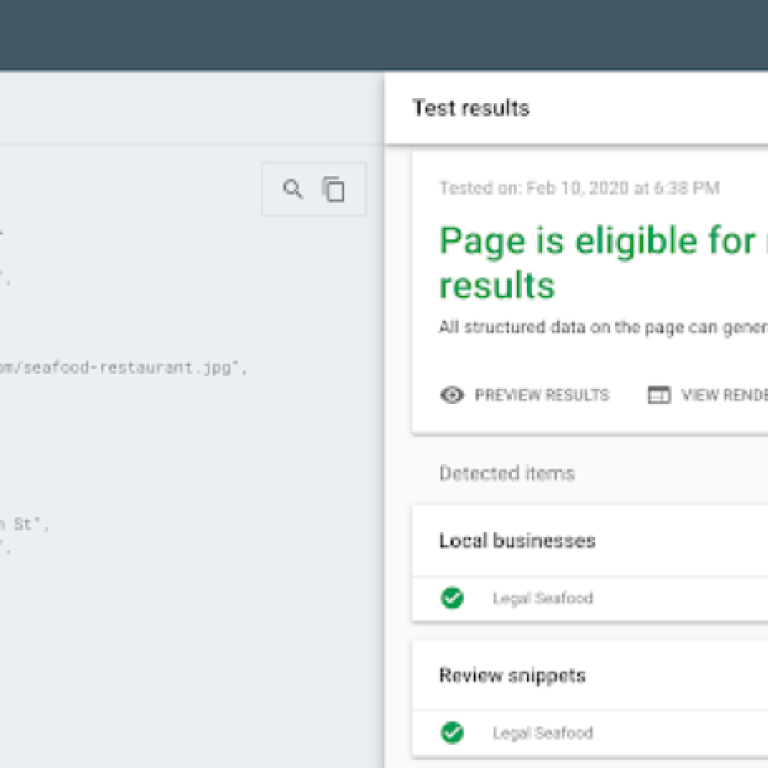Open VIEW RENDERED option
768x768 pixels.
tap(723, 395)
